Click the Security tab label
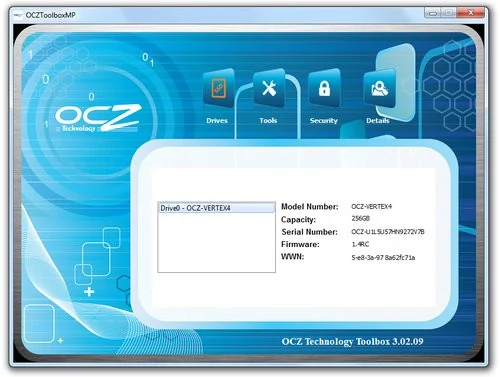The width and height of the screenshot is (500, 377). point(324,120)
